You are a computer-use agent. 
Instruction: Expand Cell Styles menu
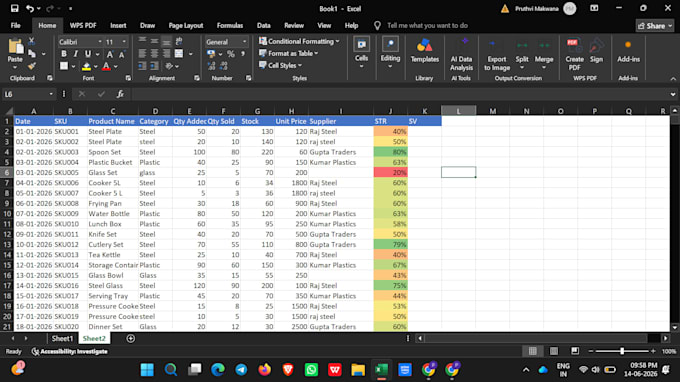click(280, 65)
